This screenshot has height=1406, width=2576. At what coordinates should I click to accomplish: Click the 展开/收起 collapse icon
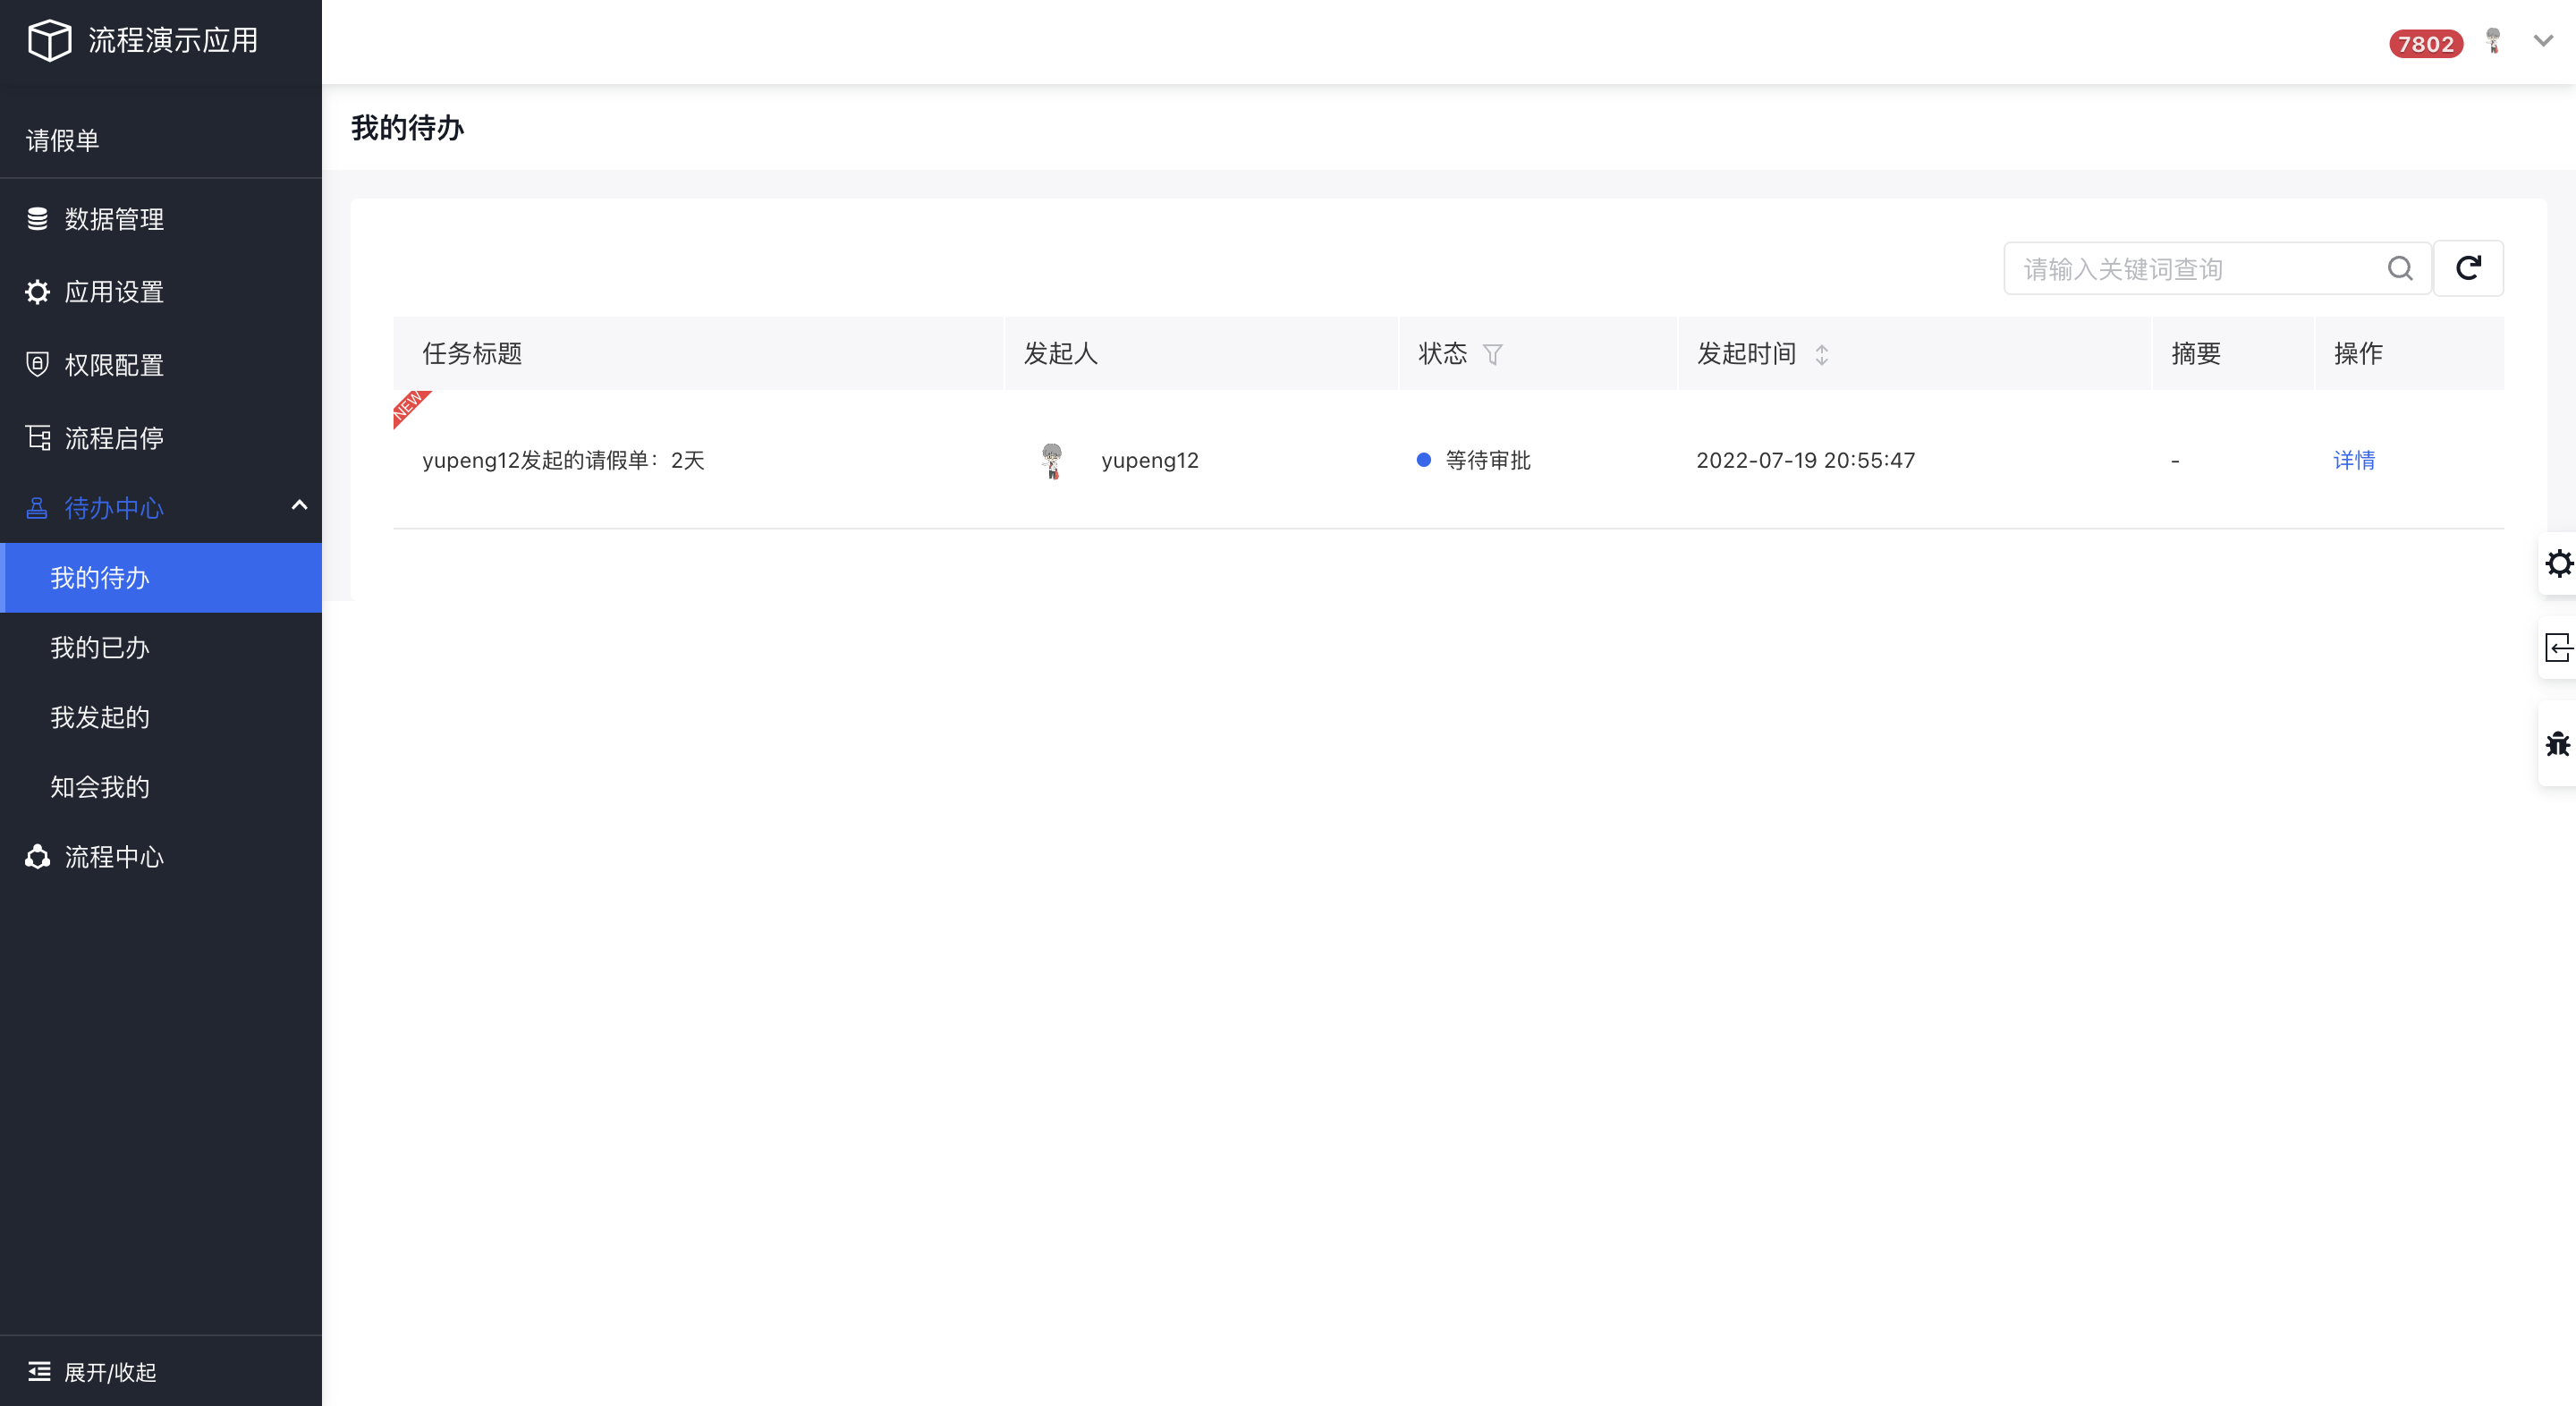point(39,1371)
